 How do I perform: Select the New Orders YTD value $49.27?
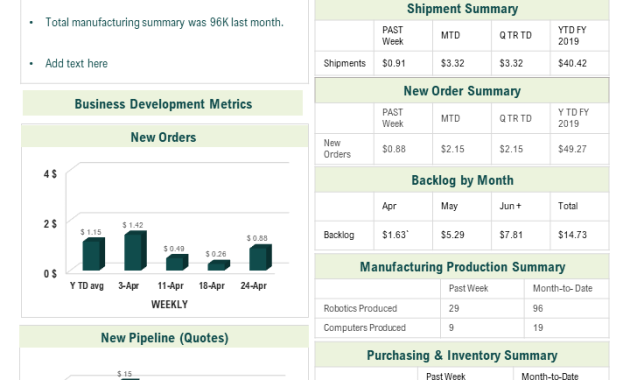point(573,149)
